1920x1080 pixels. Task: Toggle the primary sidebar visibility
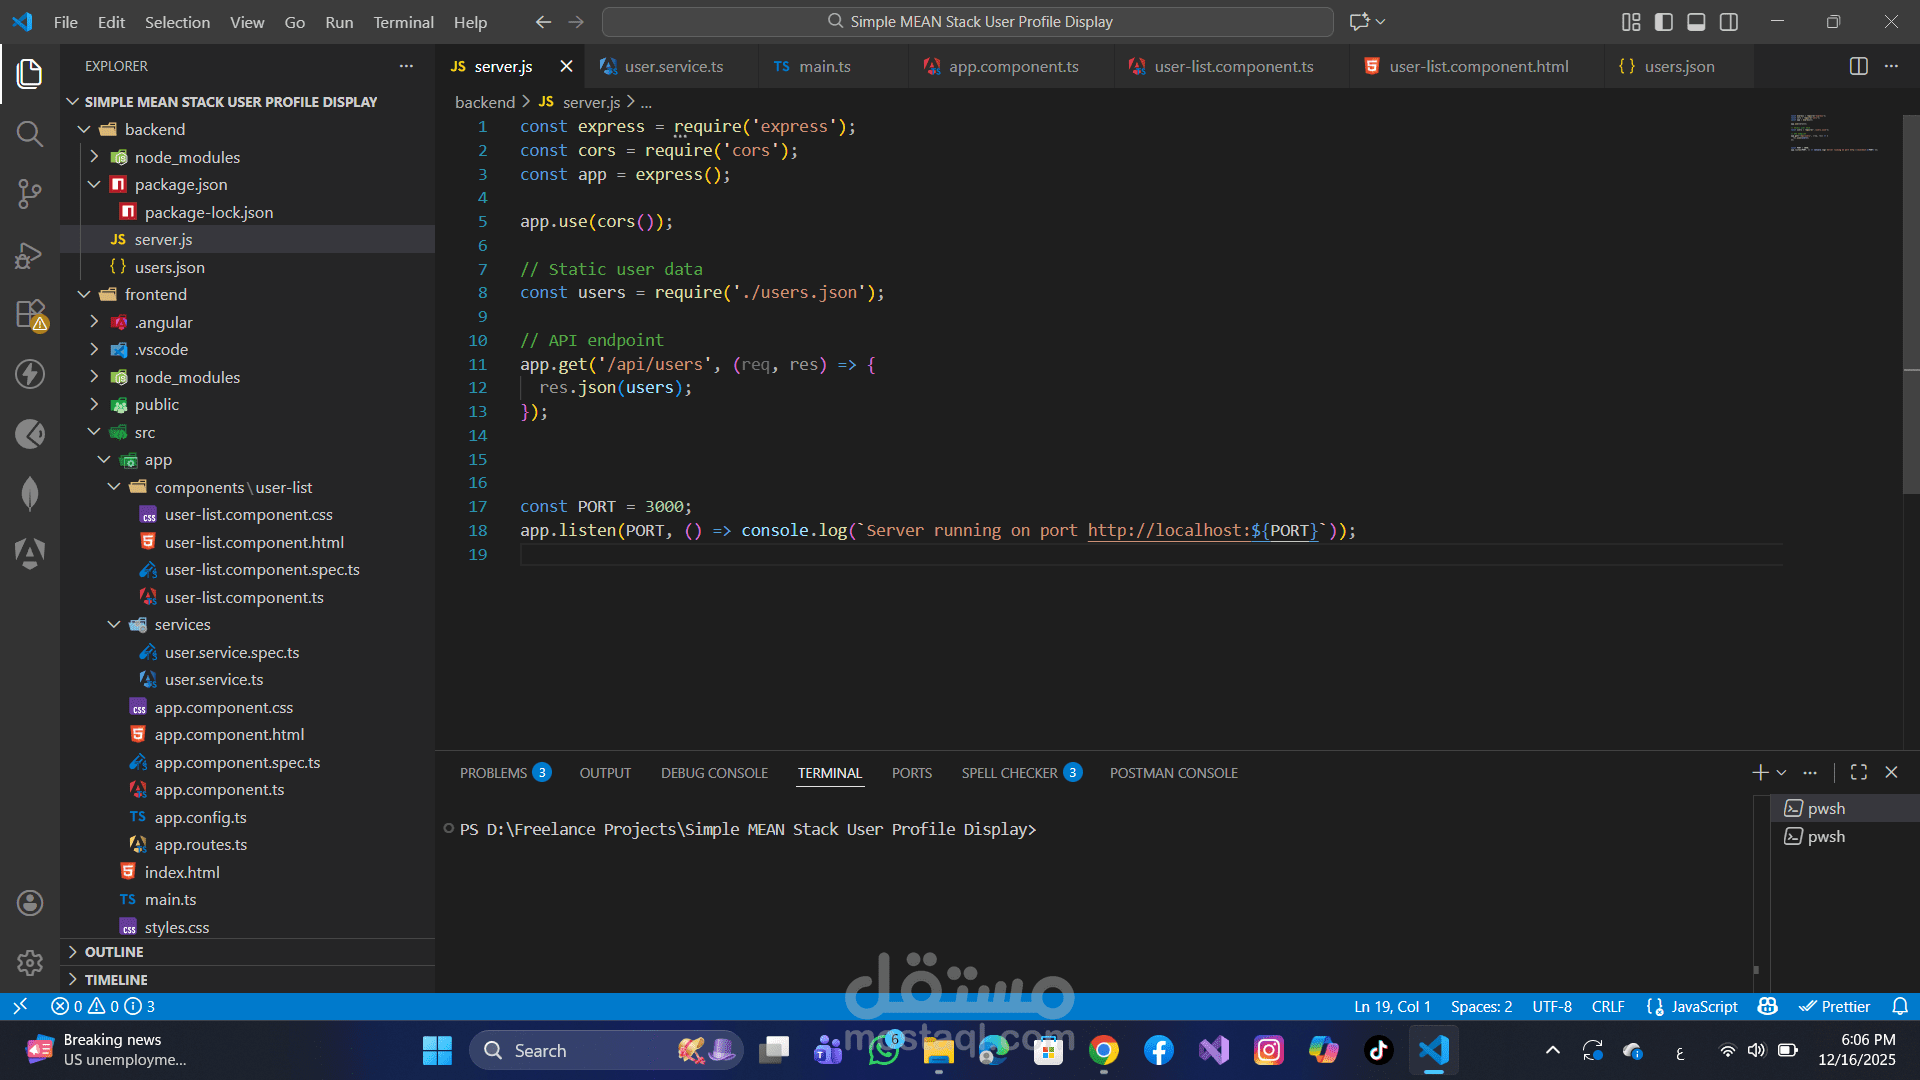(1662, 21)
